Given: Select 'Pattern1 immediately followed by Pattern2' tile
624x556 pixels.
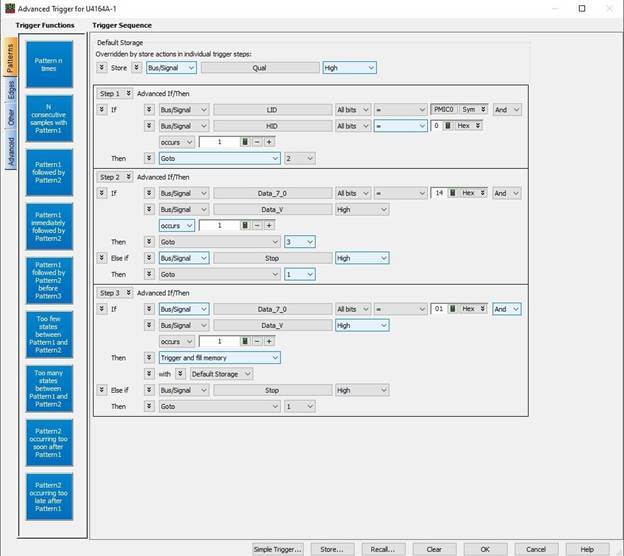Looking at the screenshot, I should [49, 226].
